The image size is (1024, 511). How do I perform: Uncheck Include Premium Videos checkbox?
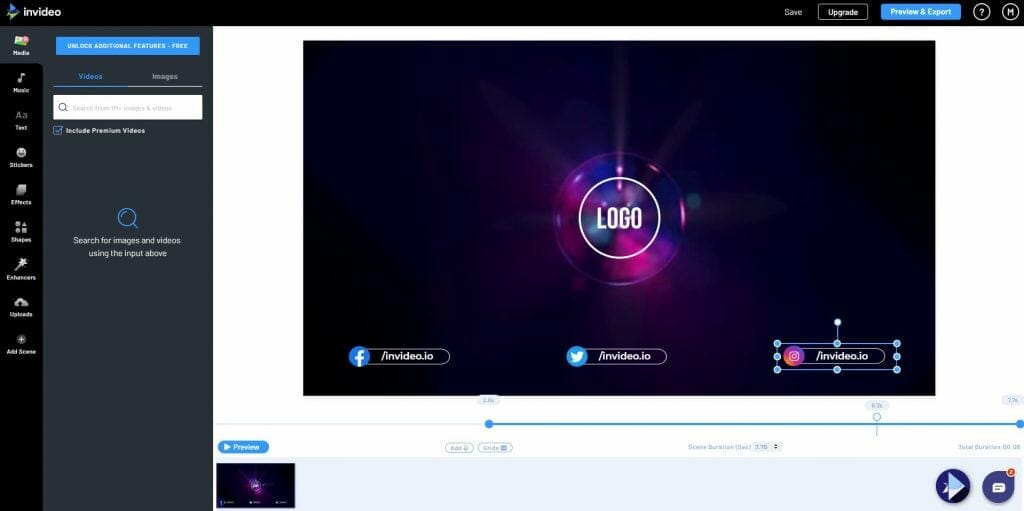point(58,131)
